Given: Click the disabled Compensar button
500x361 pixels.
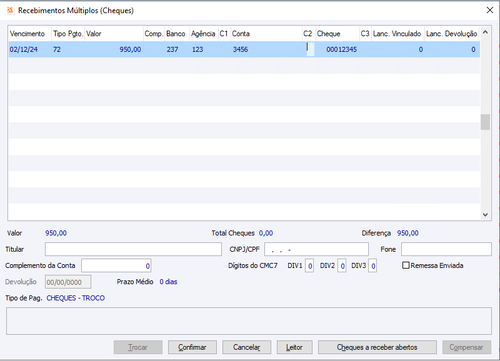Looking at the screenshot, I should (467, 347).
